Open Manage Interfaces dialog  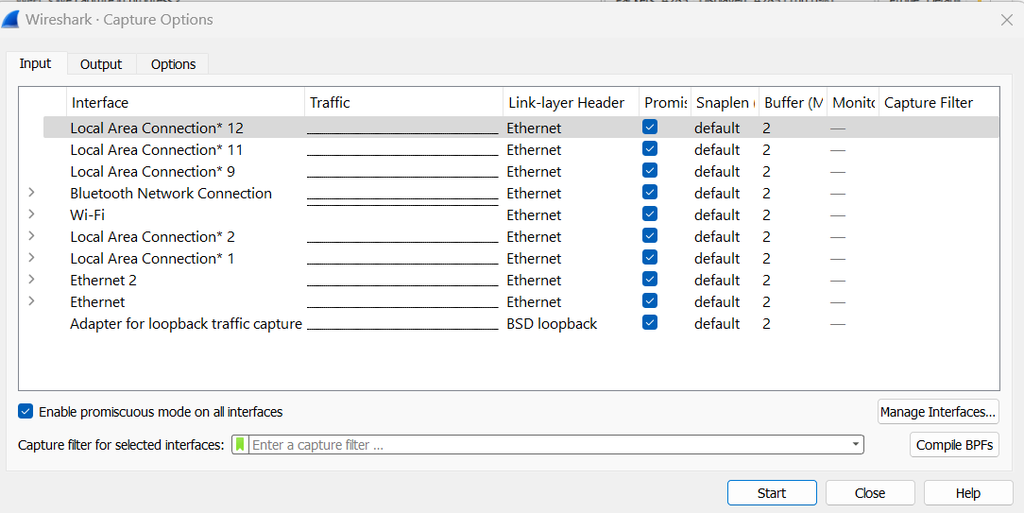(937, 412)
